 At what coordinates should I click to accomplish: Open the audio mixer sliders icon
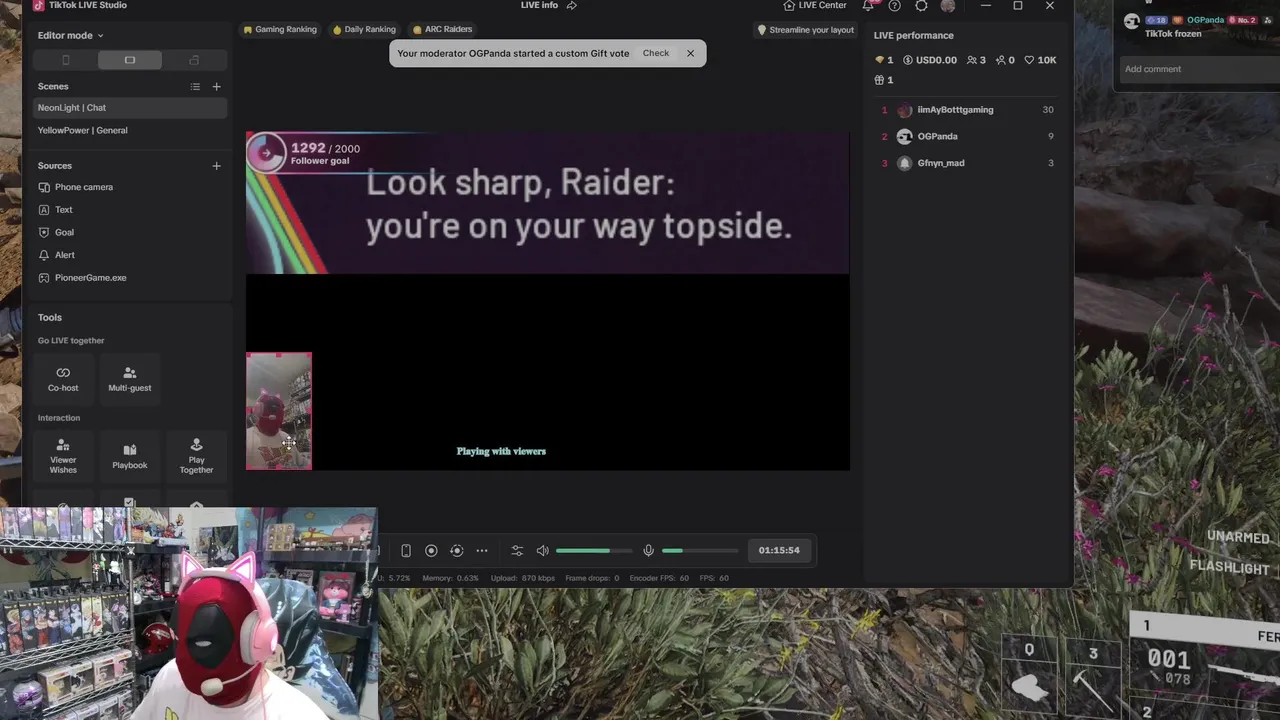click(517, 550)
